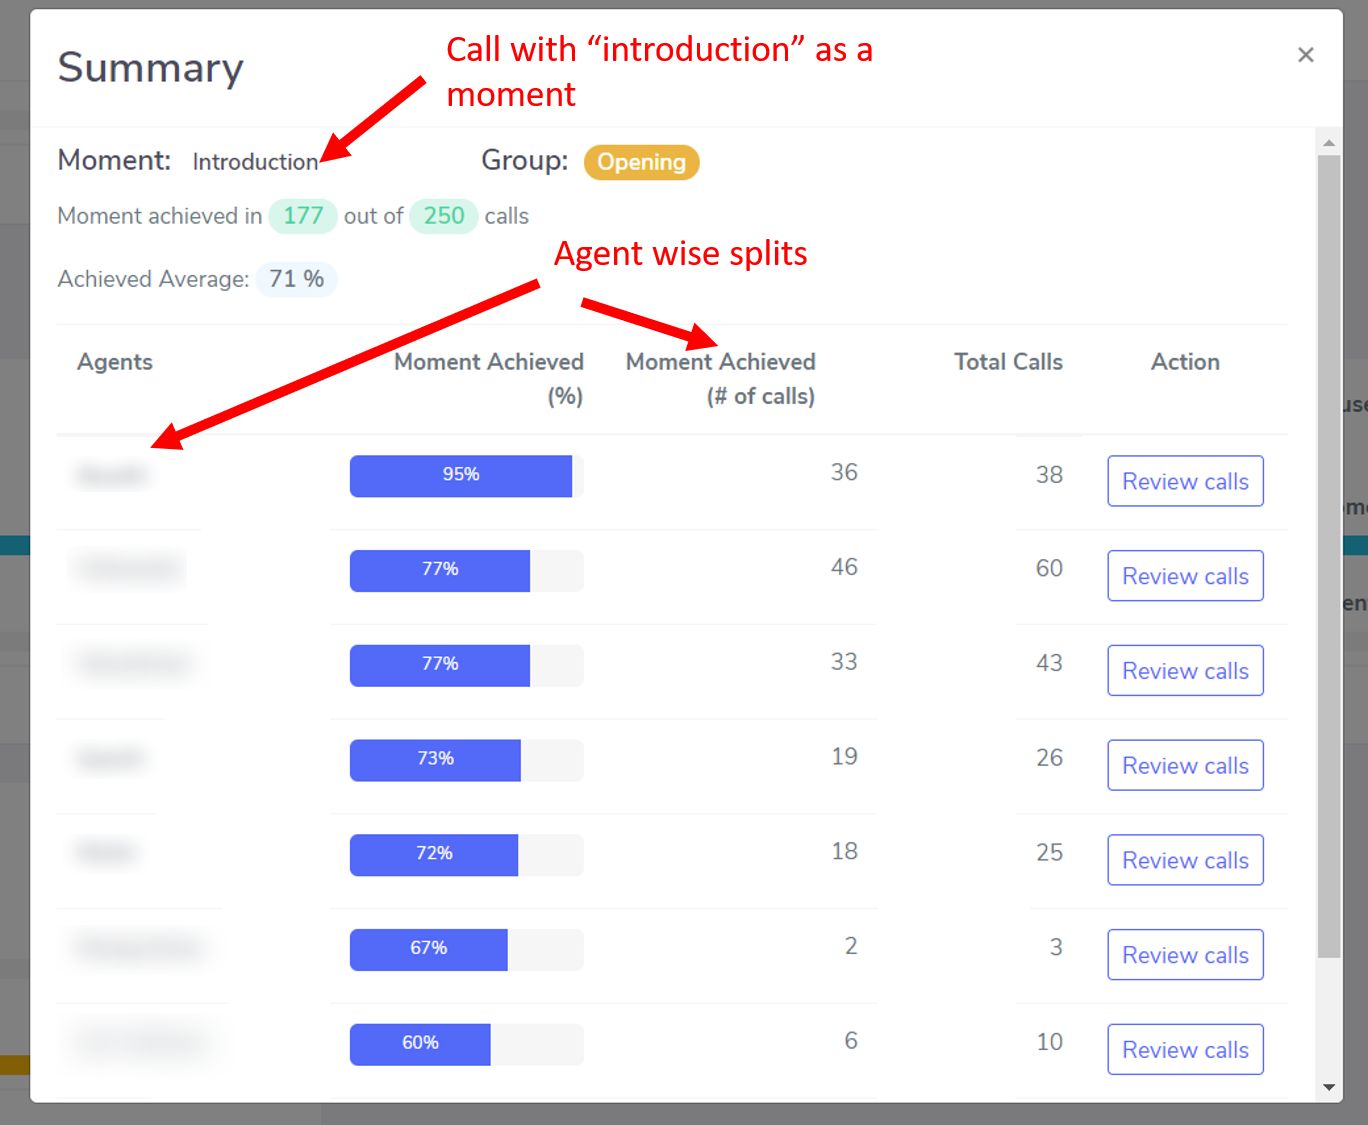Screen dimensions: 1368x1125
Task: Click Review calls beside 60 total calls
Action: 1185,576
